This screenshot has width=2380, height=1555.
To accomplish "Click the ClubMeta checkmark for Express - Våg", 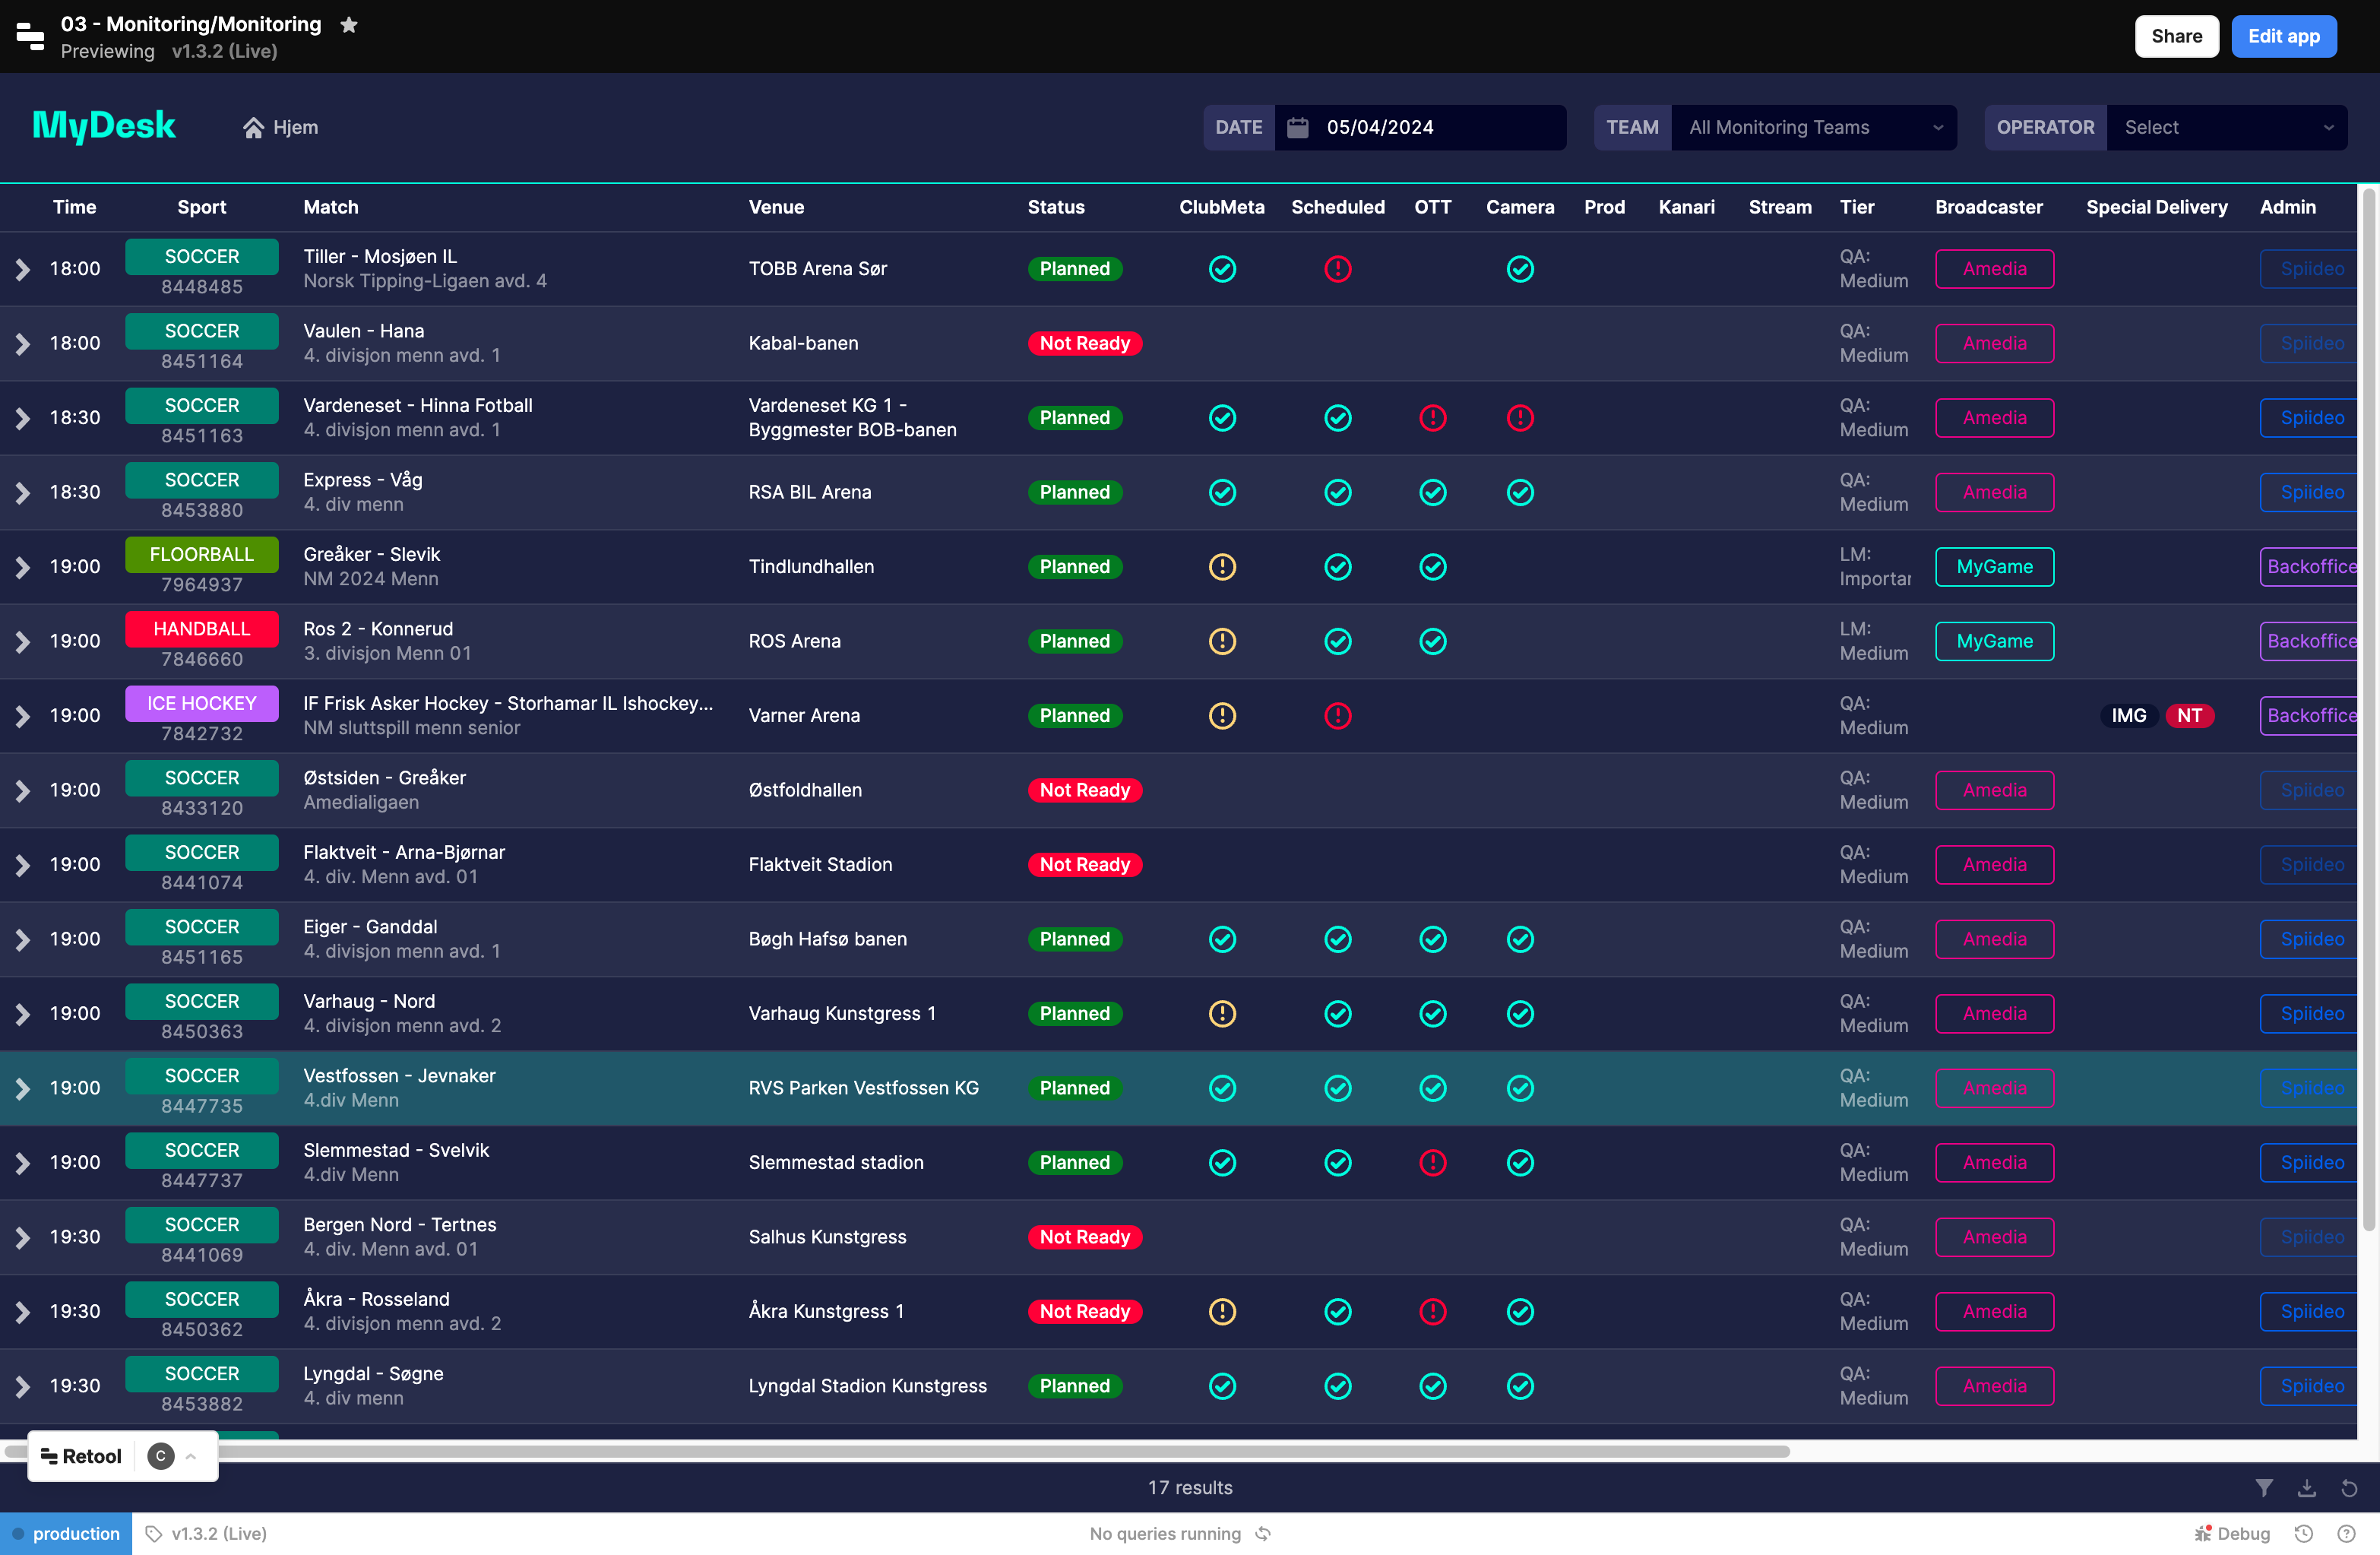I will point(1222,492).
